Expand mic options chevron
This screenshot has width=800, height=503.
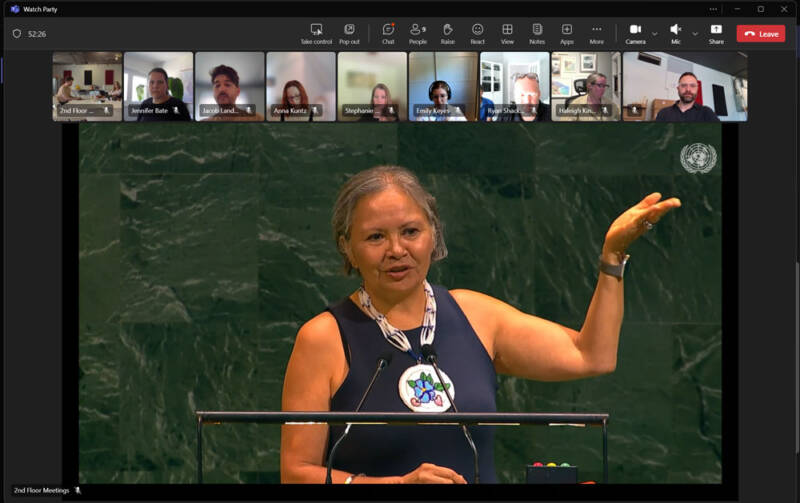[695, 34]
